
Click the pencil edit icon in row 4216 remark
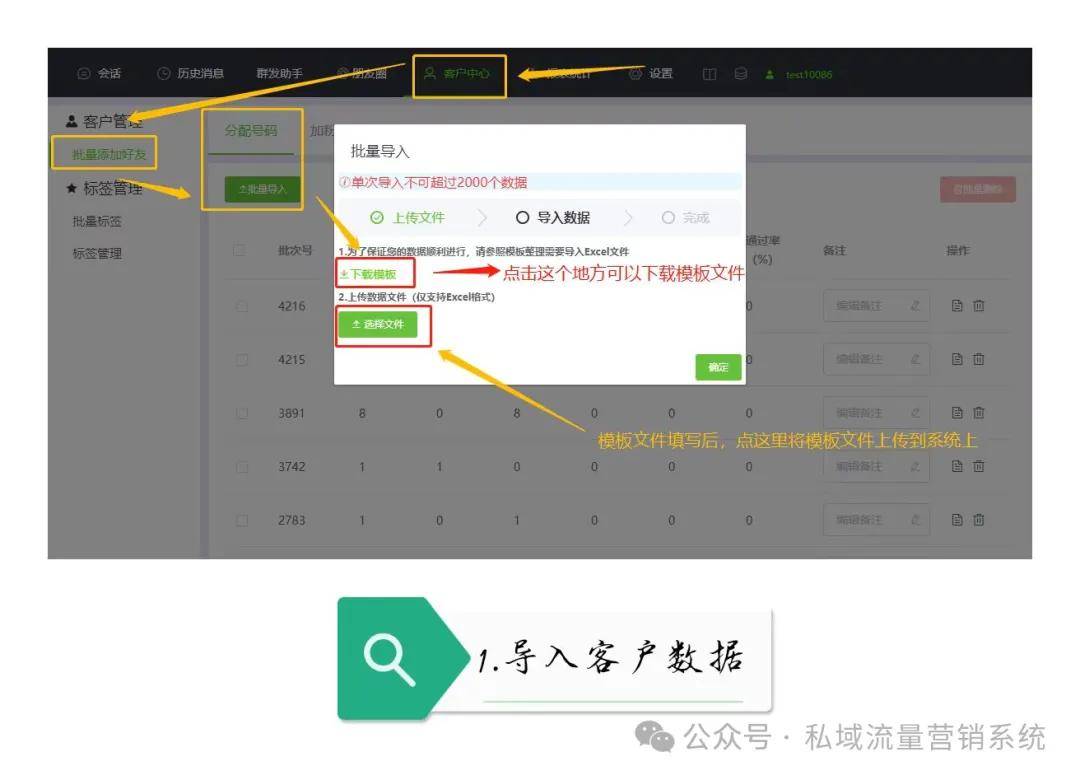click(915, 306)
